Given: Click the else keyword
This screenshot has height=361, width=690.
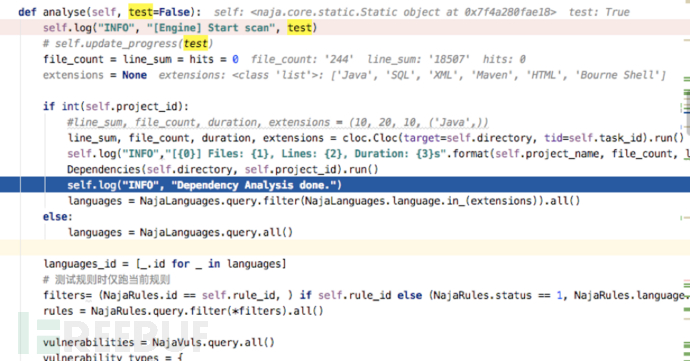Looking at the screenshot, I should 57,217.
